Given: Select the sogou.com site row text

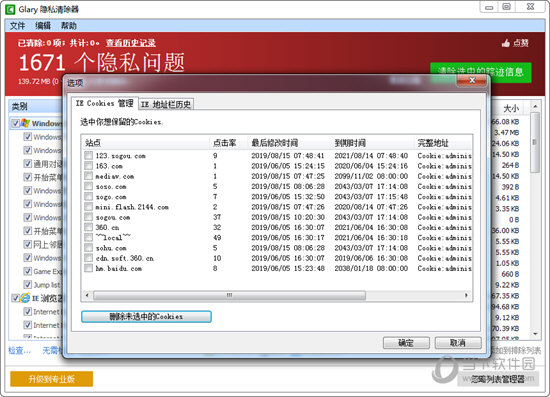Looking at the screenshot, I should click(x=113, y=217).
